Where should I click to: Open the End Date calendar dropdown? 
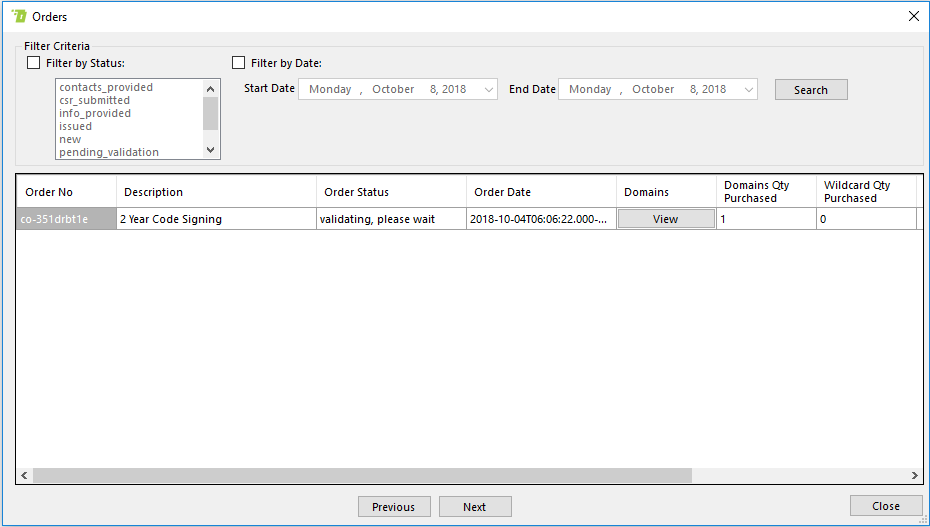coord(748,90)
